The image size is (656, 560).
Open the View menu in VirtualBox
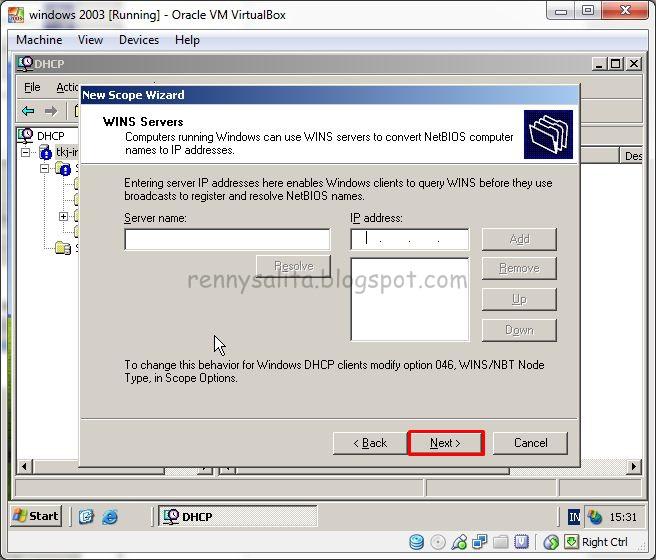pos(90,40)
